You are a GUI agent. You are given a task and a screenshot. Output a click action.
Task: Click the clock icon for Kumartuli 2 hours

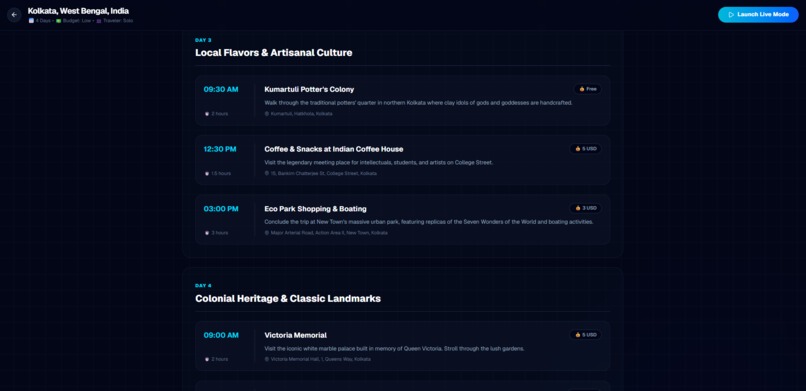pyautogui.click(x=207, y=114)
